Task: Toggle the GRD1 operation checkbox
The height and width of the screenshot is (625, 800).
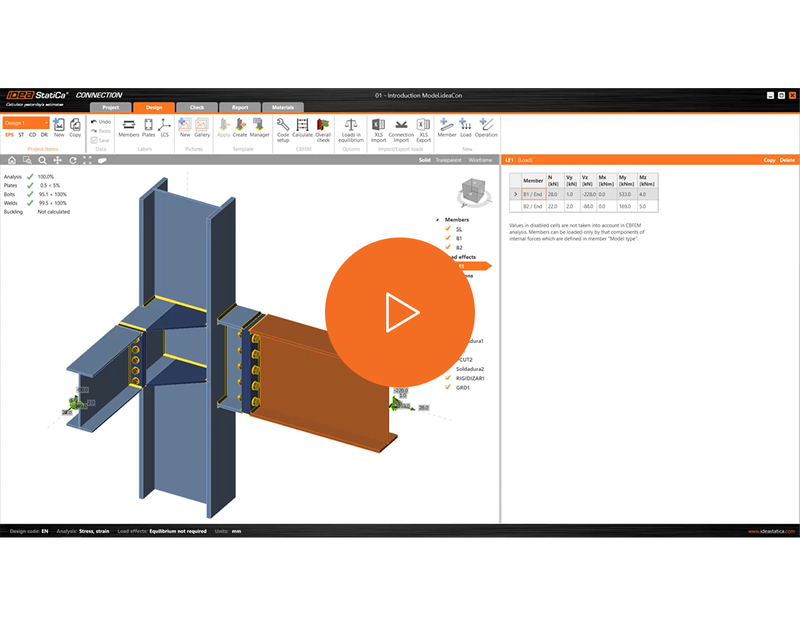Action: 448,387
